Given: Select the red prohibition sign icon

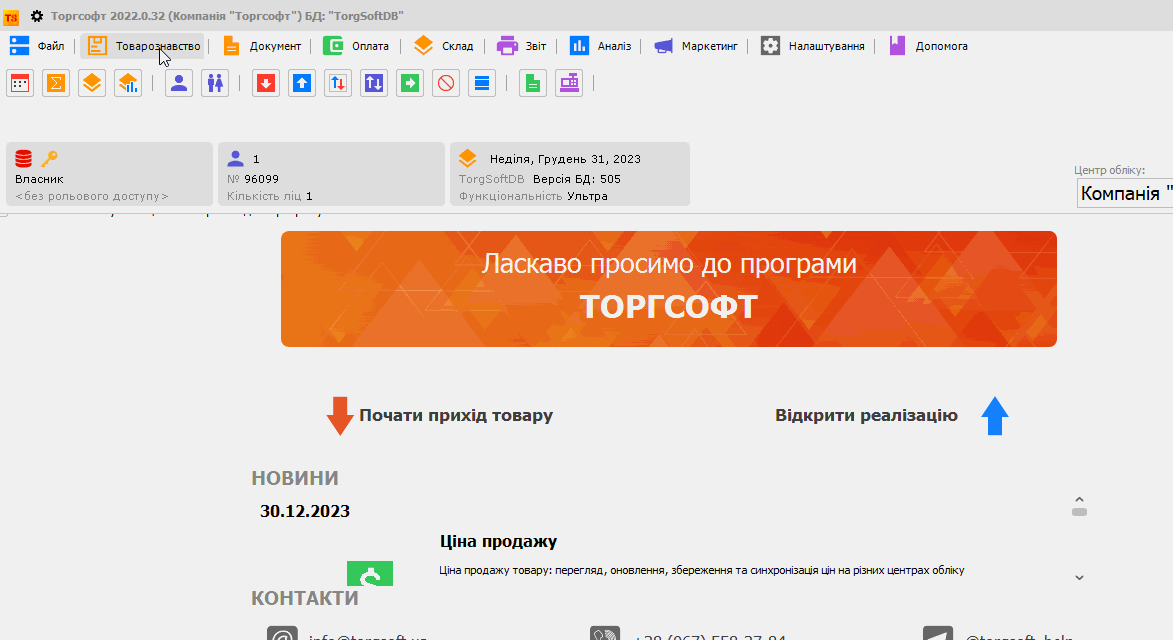Looking at the screenshot, I should (x=445, y=83).
